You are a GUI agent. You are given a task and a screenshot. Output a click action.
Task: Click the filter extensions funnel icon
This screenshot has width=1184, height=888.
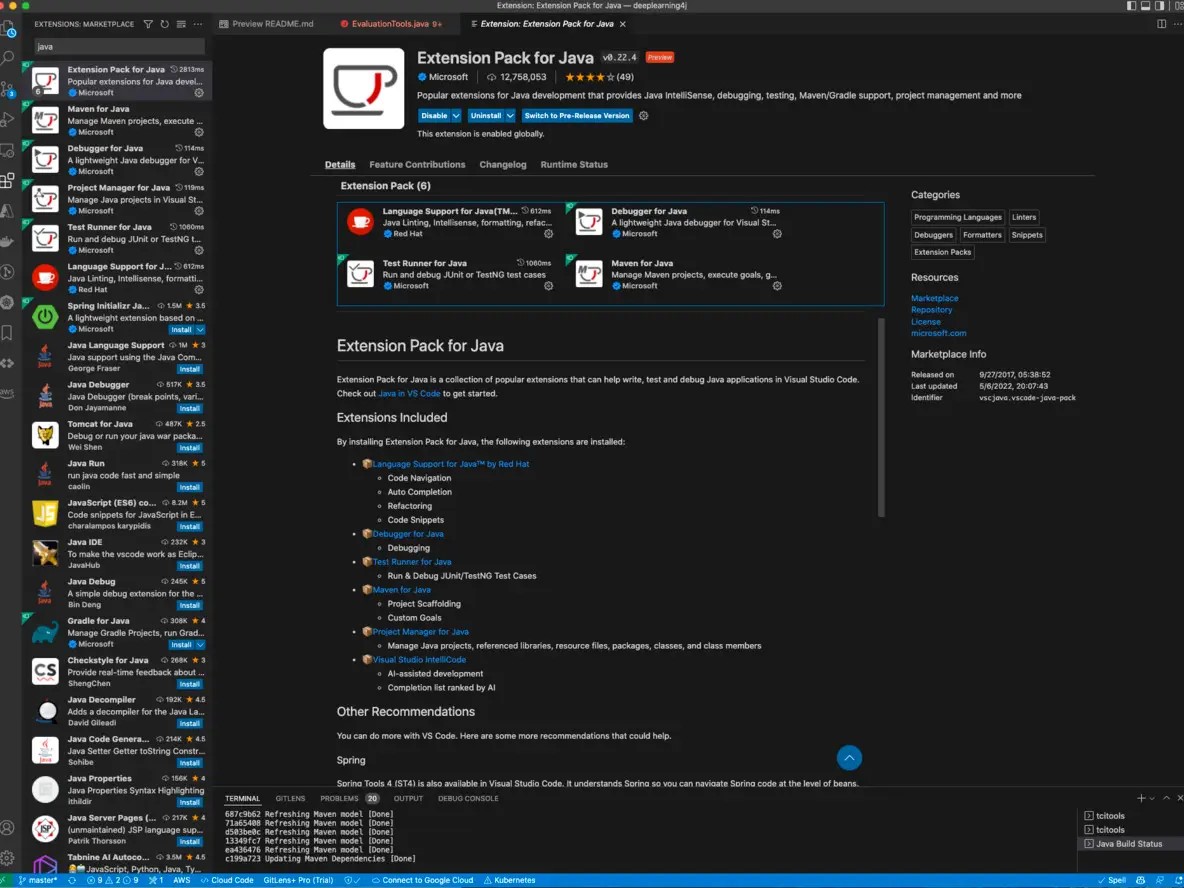tap(148, 24)
